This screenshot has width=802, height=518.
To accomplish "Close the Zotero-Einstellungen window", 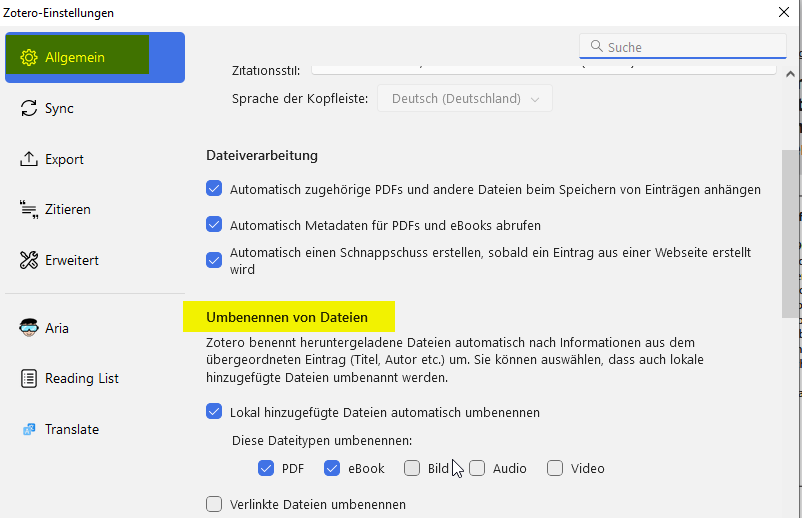I will tap(784, 12).
